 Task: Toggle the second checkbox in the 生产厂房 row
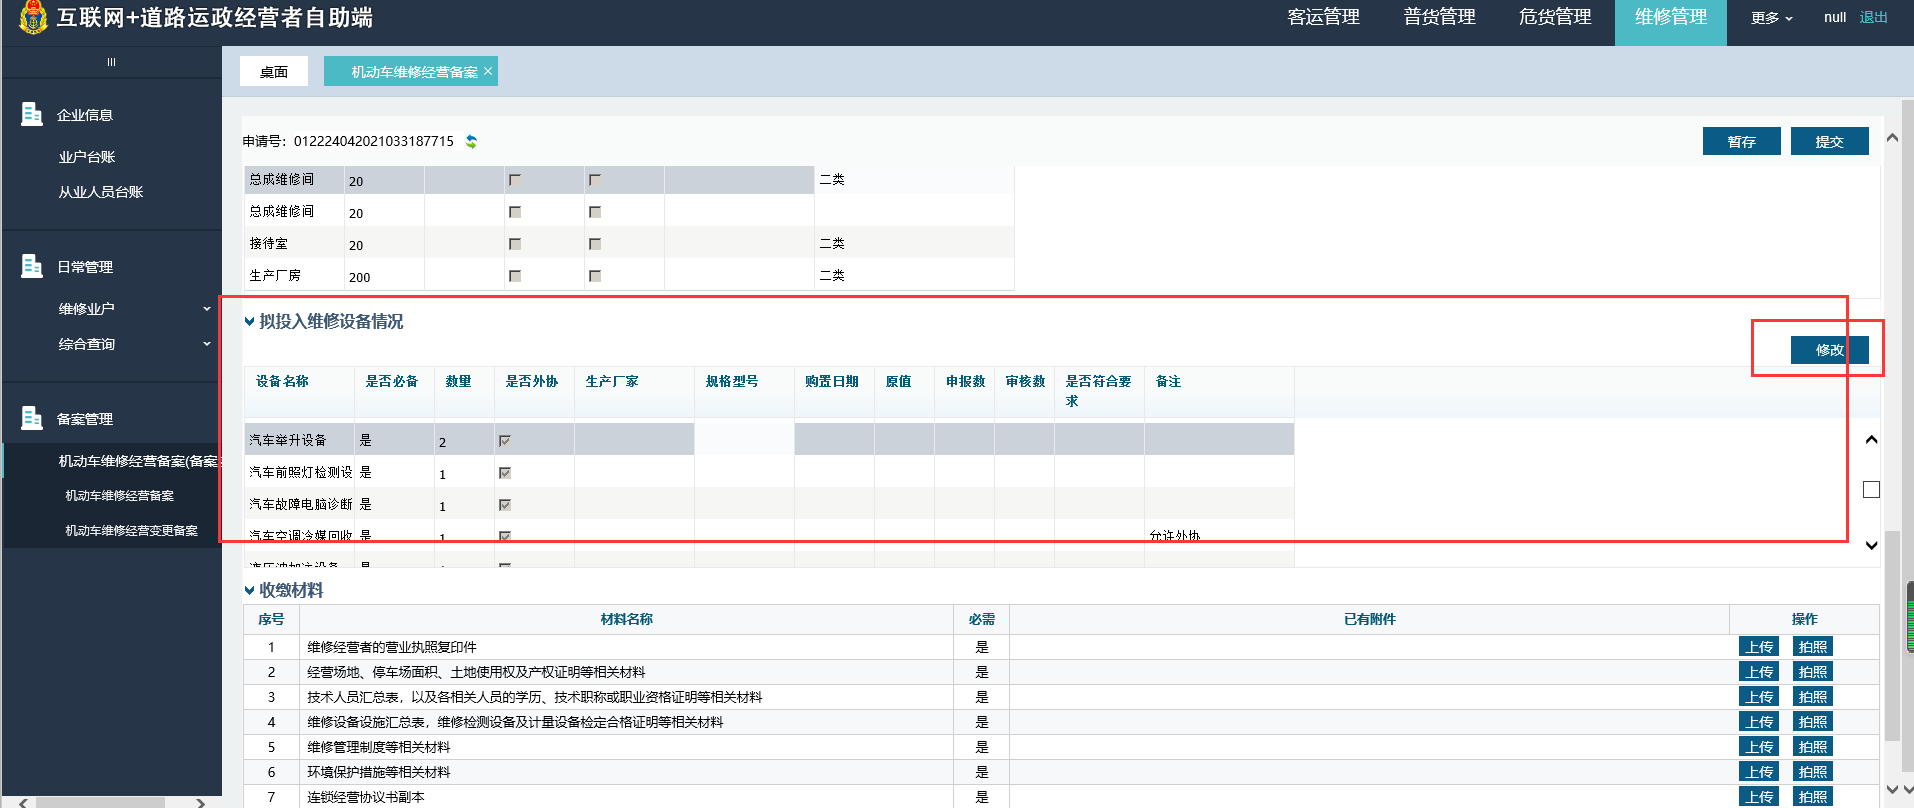pos(595,276)
